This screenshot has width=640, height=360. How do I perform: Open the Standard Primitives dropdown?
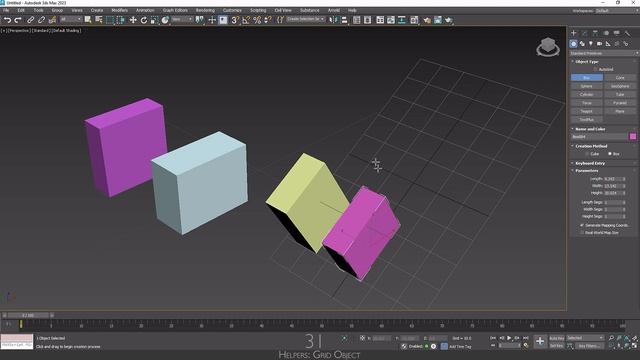[x=604, y=53]
